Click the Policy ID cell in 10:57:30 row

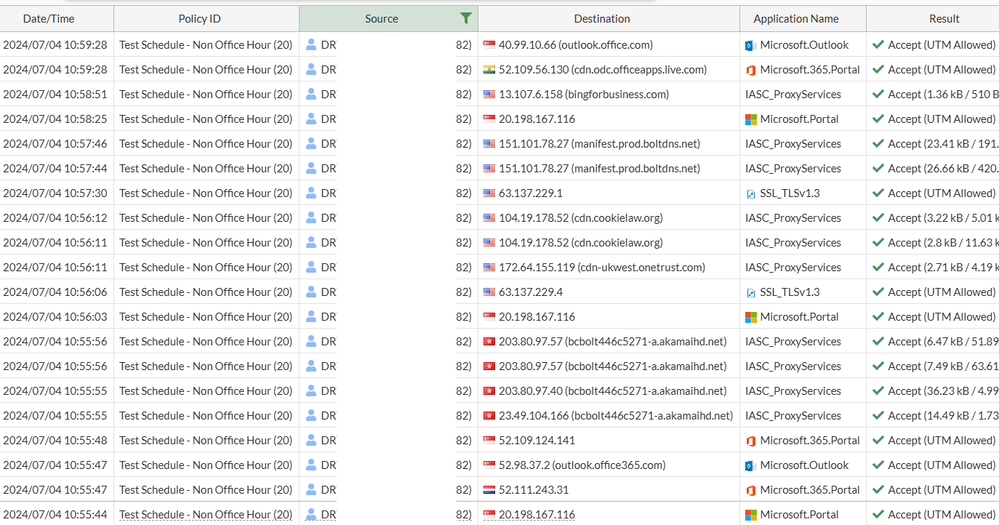pyautogui.click(x=206, y=193)
